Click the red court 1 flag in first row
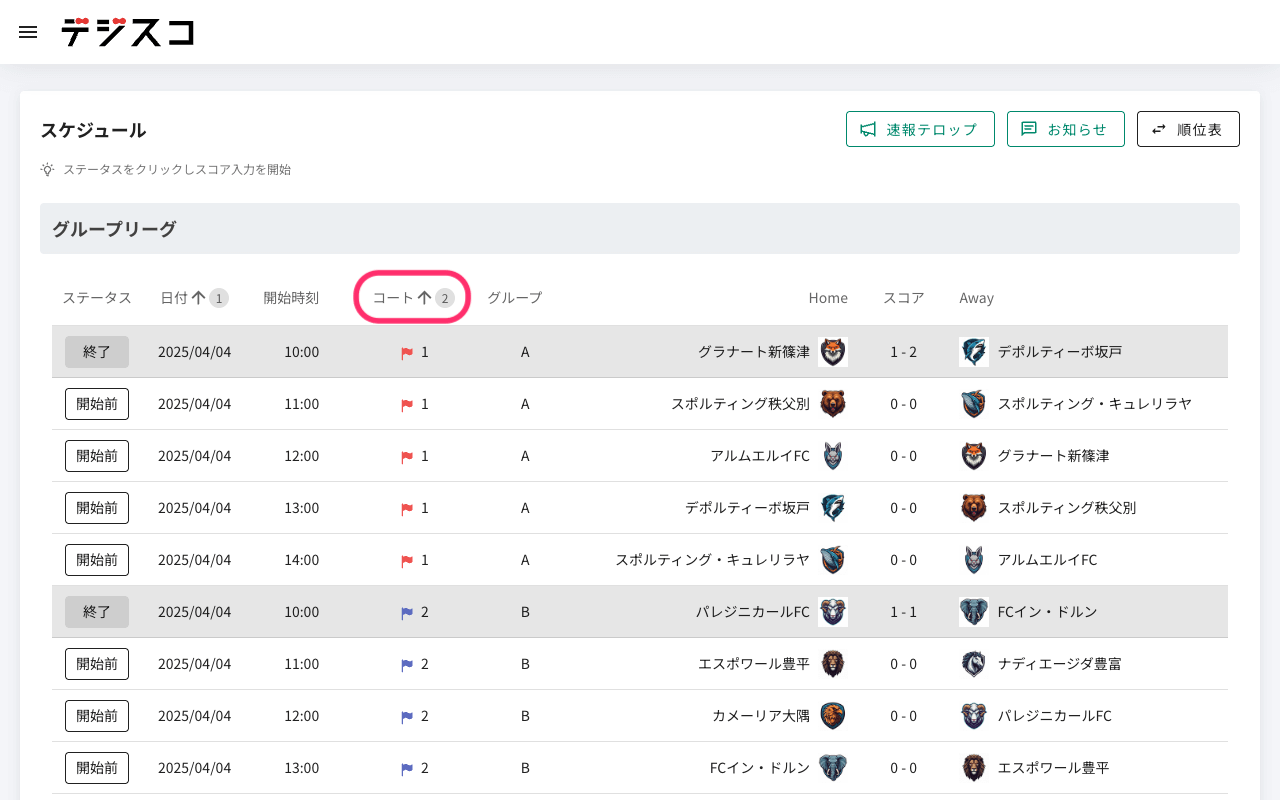Screen dimensions: 1280x800 point(407,353)
